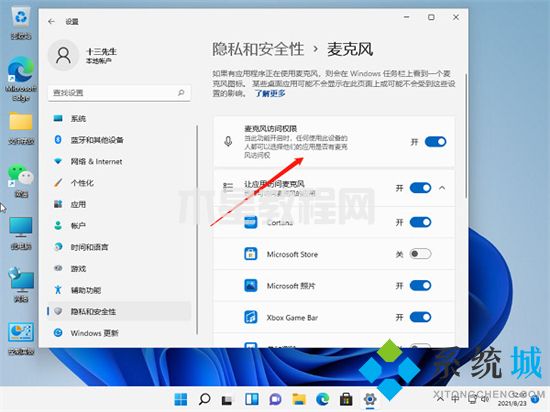Image resolution: width=550 pixels, height=412 pixels.
Task: Open the 帐户 settings category
Action: pos(119,226)
